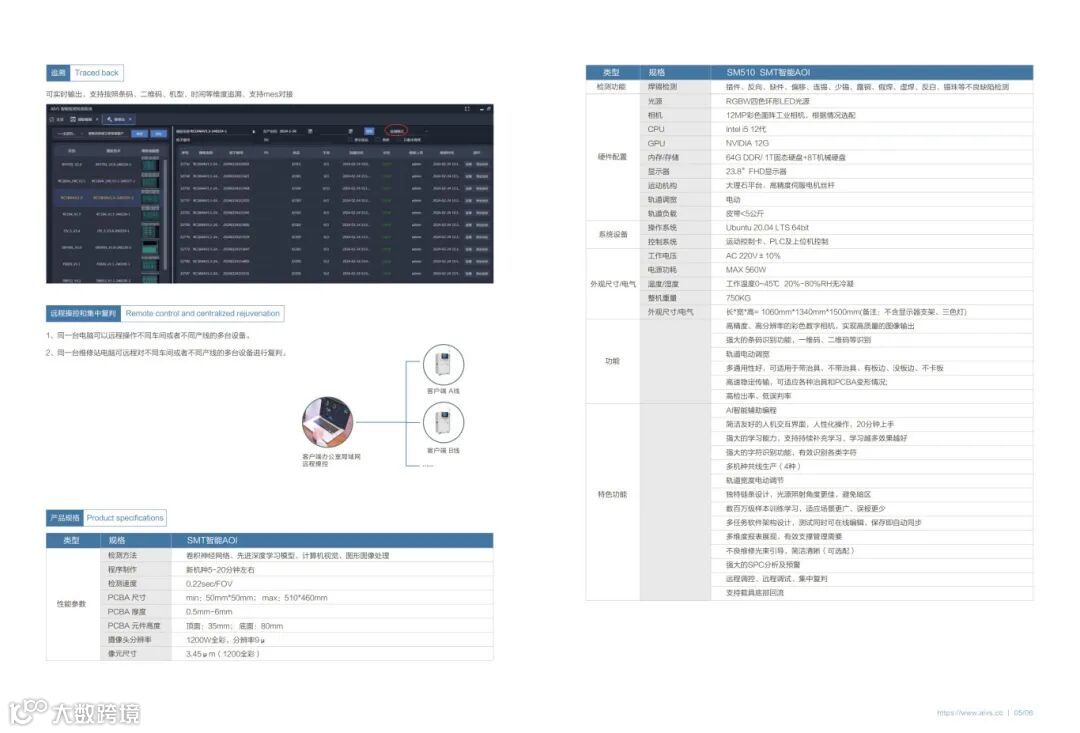This screenshot has height=733, width=1080.
Task: Select the Ubuntu 20.04 LTS 64bit cell
Action: [872, 228]
